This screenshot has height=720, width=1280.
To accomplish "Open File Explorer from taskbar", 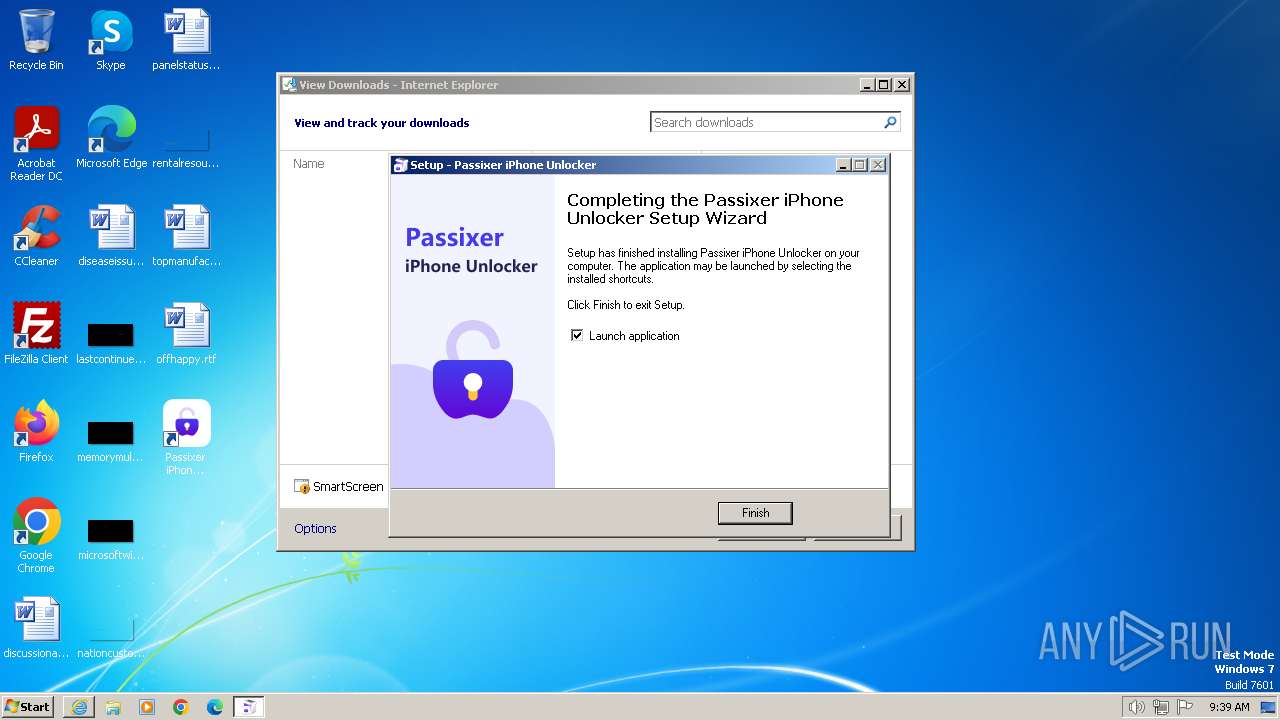I will [x=113, y=707].
